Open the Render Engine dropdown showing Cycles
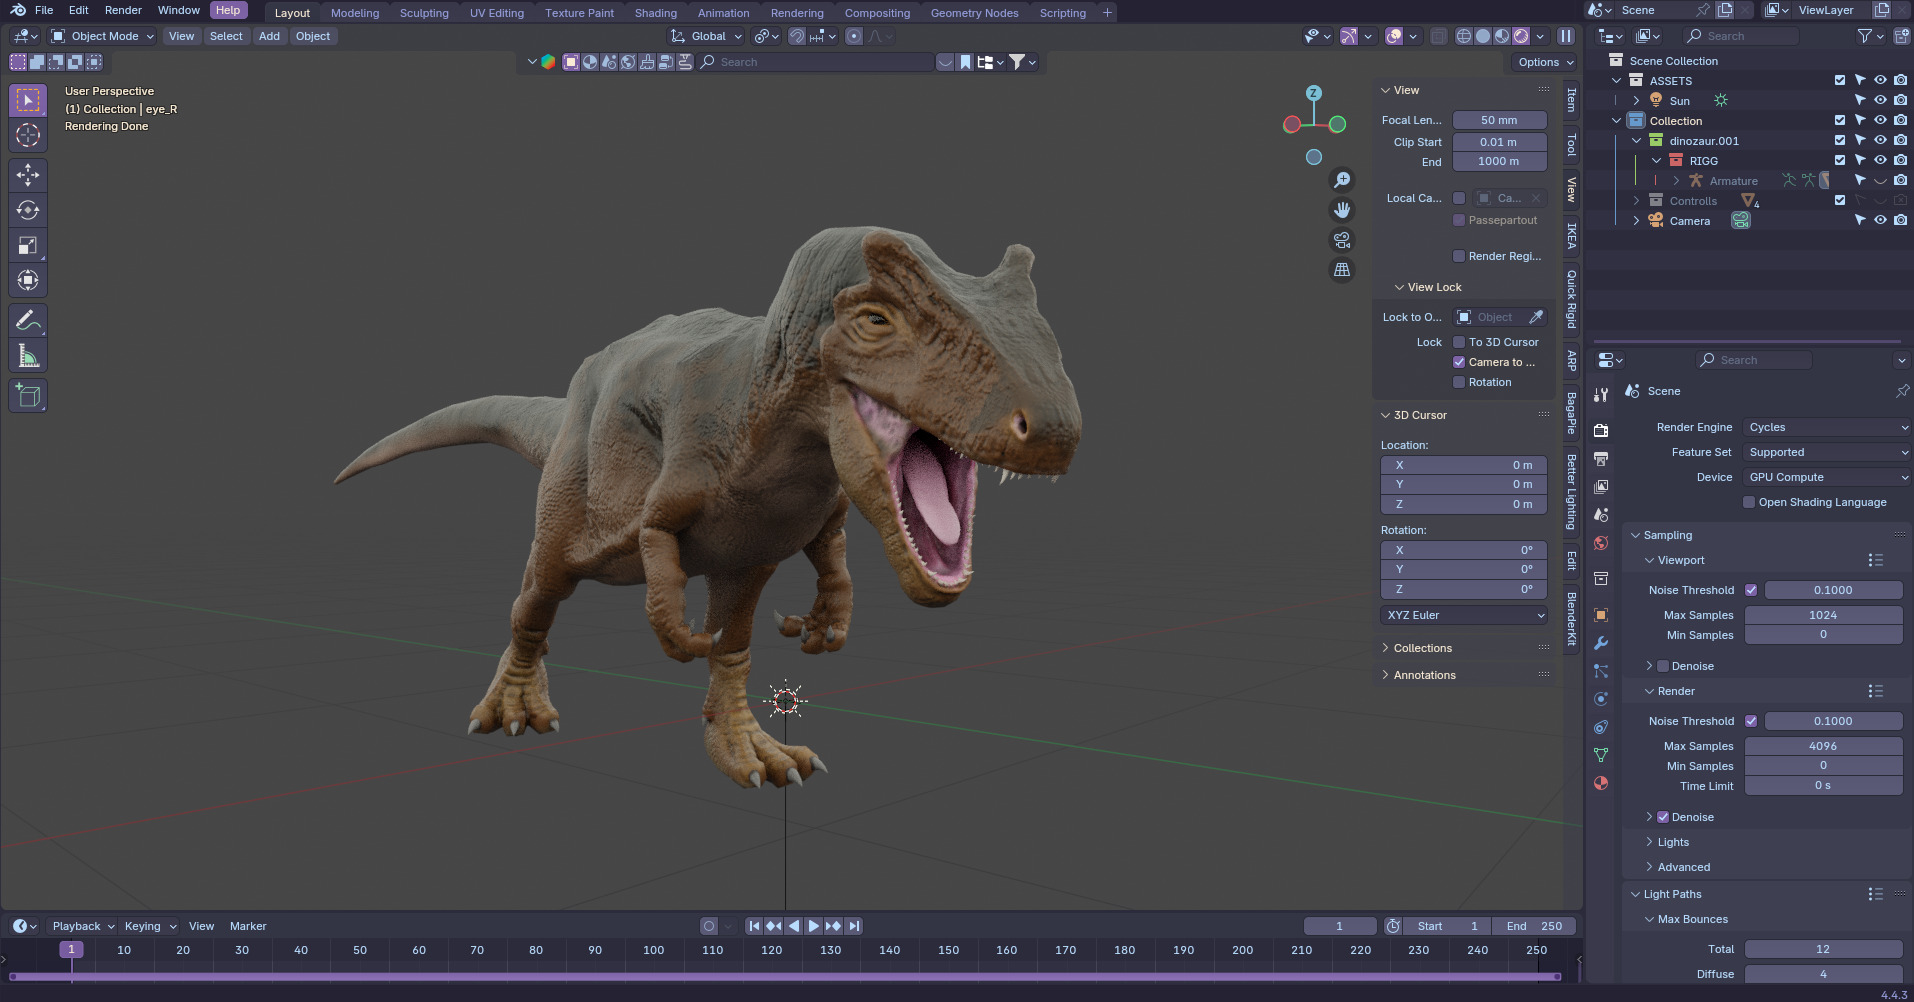Image resolution: width=1914 pixels, height=1002 pixels. [1827, 427]
